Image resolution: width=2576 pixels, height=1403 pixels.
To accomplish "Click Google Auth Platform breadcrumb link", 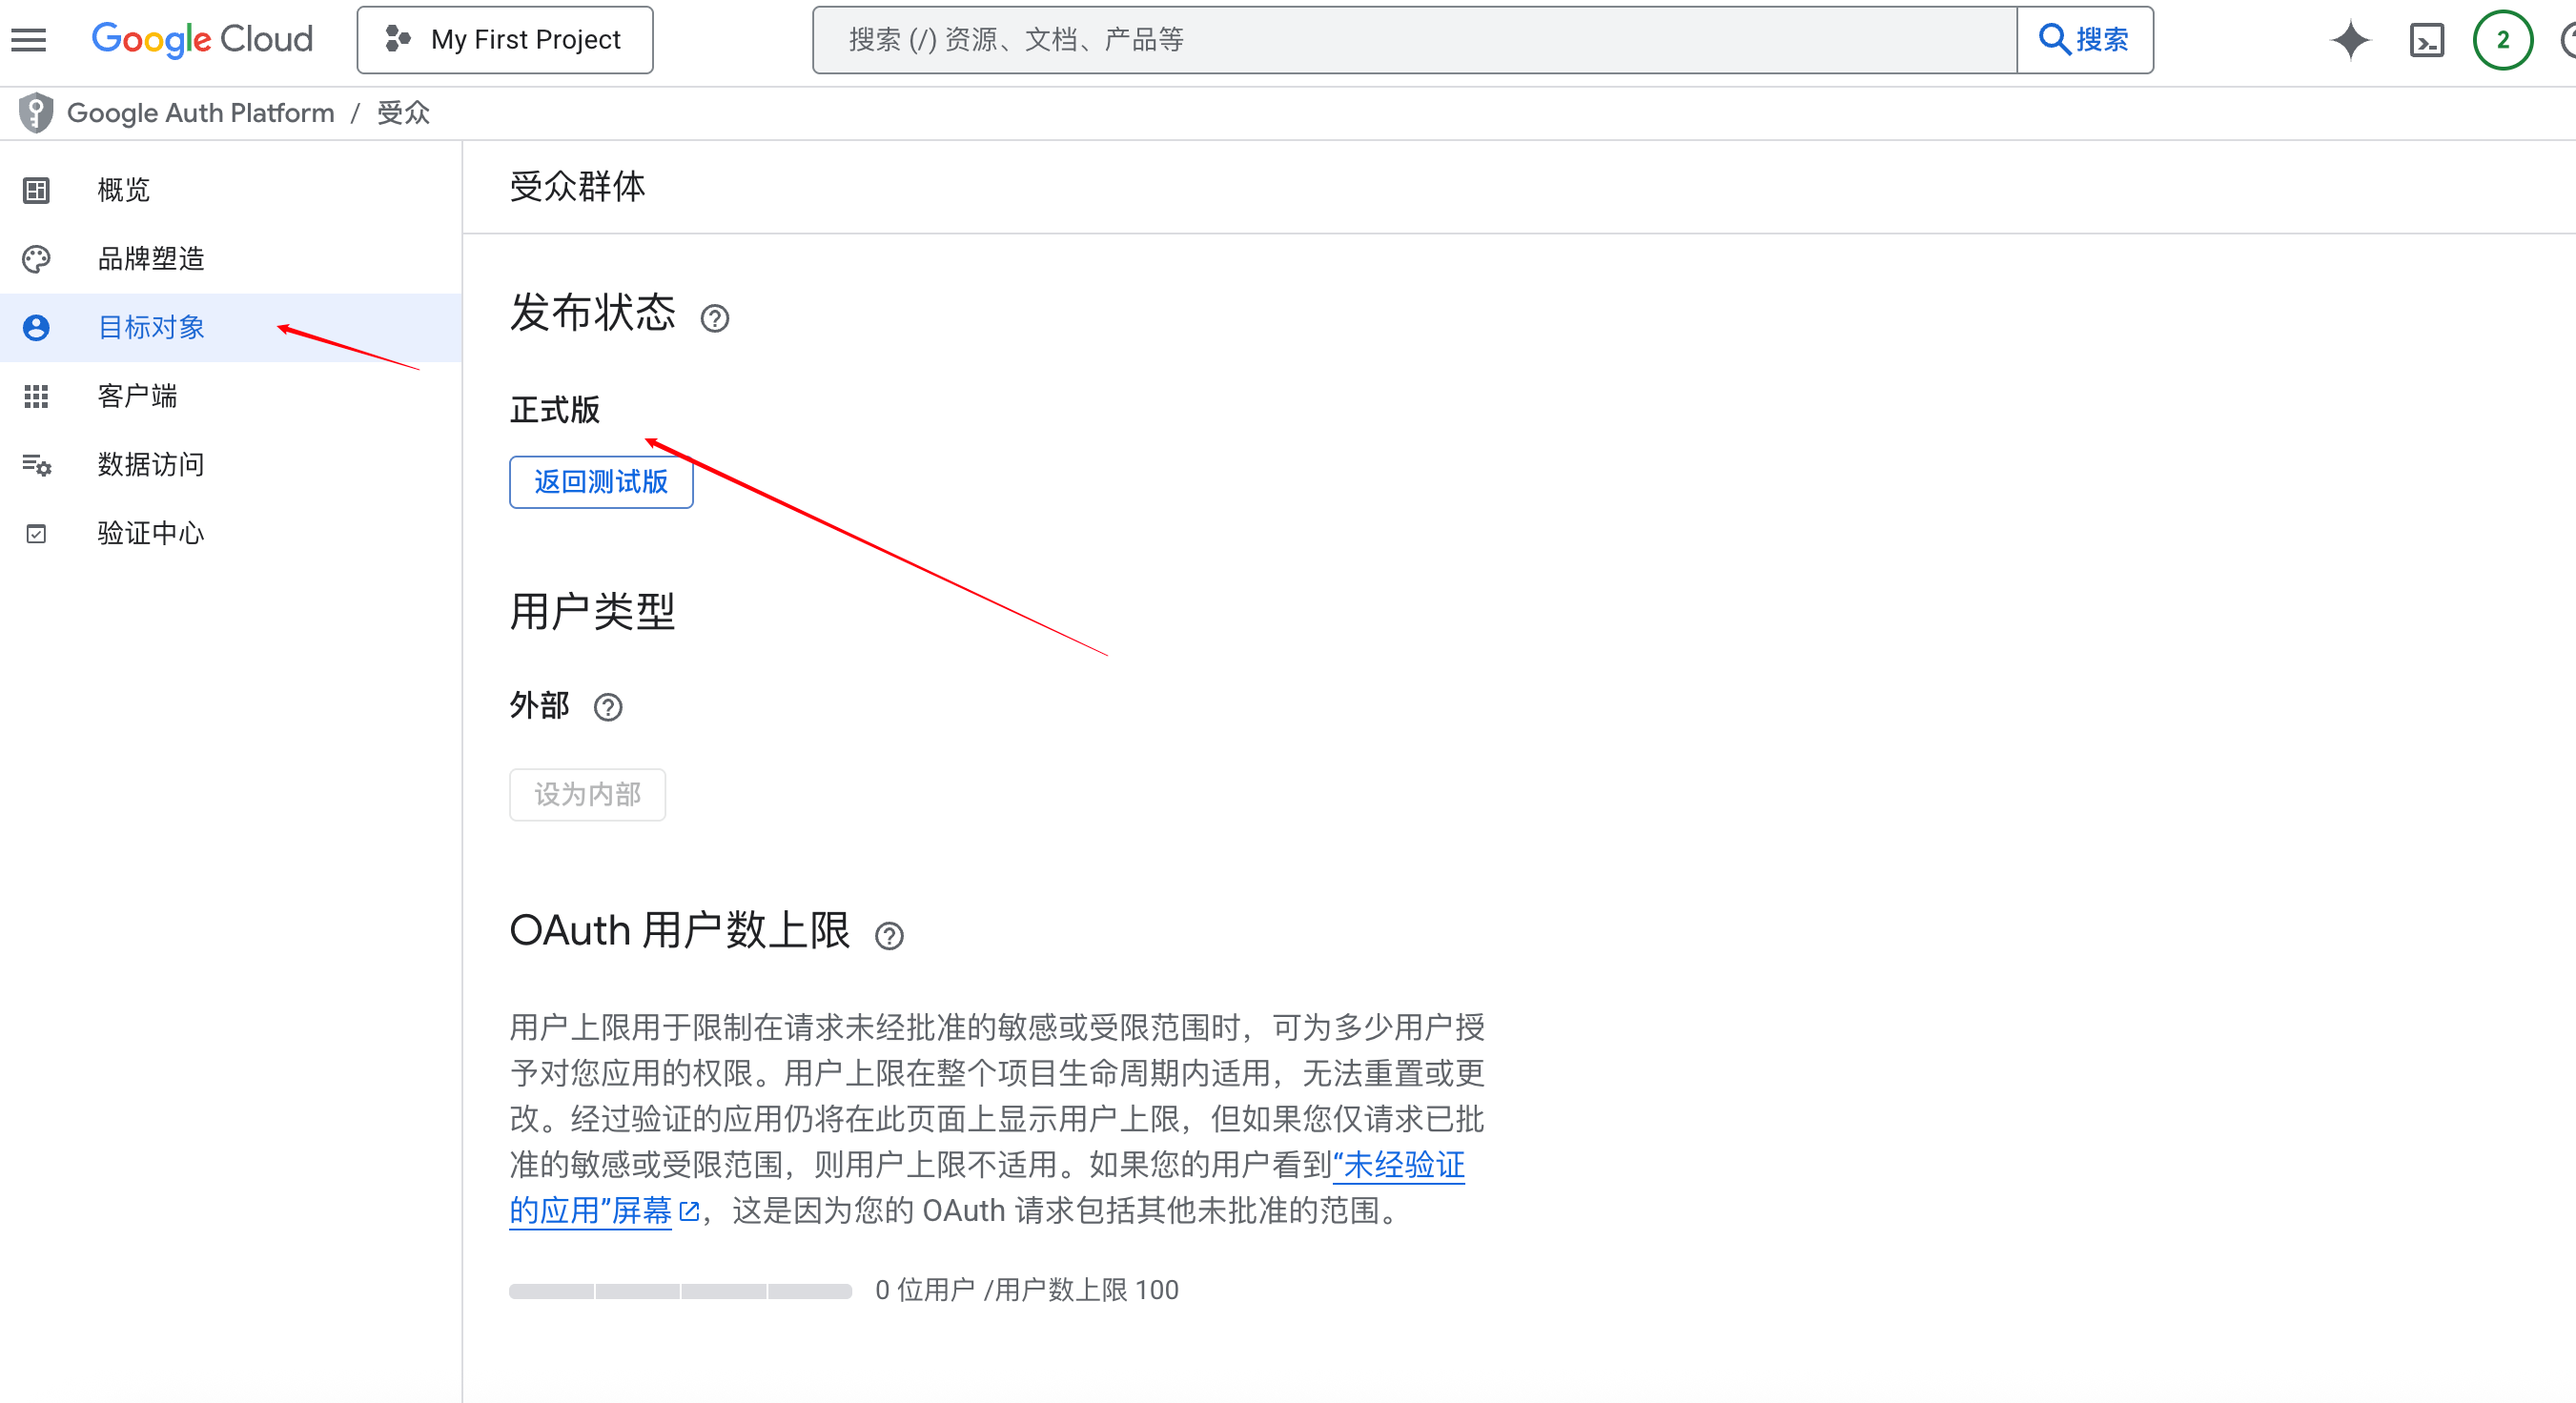I will (x=200, y=113).
